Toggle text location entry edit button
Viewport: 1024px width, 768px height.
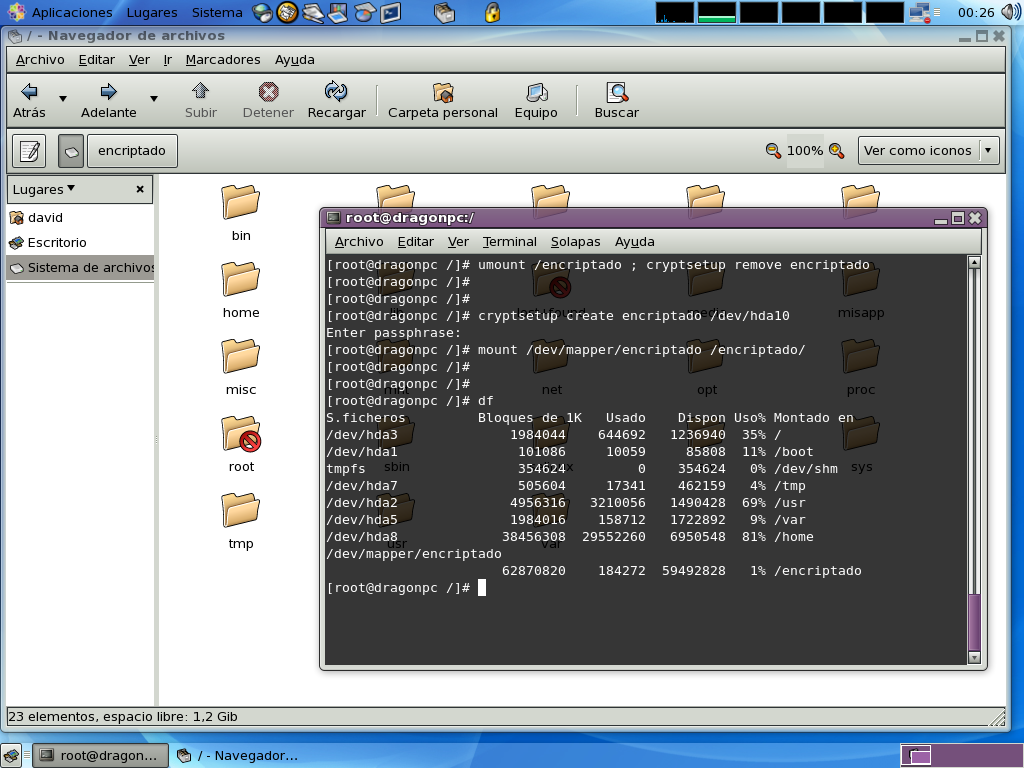pyautogui.click(x=29, y=151)
